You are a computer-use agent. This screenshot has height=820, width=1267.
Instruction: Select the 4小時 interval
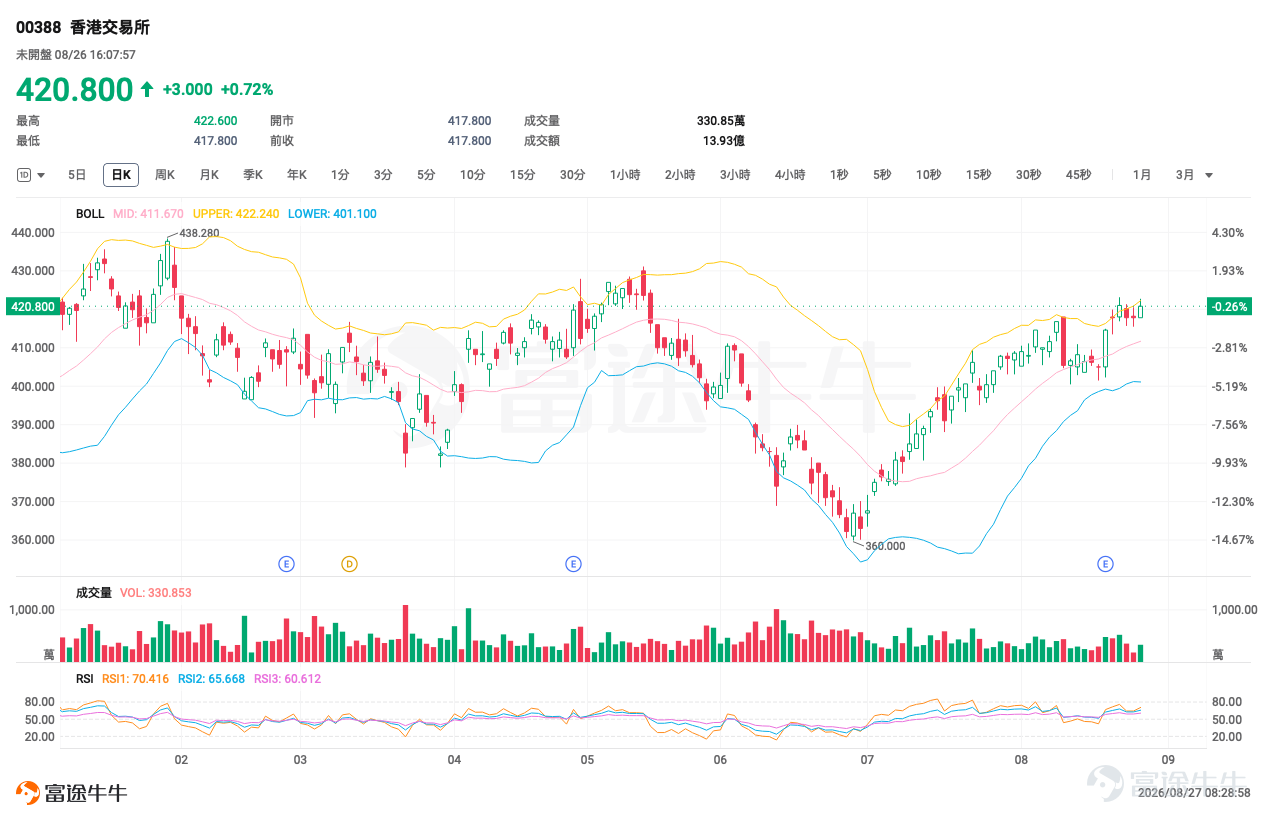click(x=790, y=175)
